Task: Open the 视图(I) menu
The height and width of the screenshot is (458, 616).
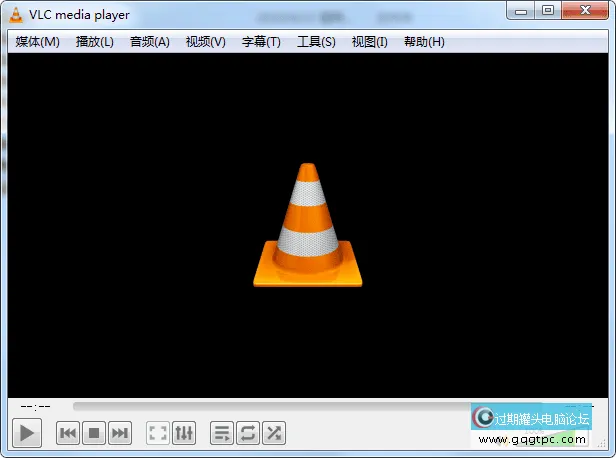Action: coord(370,42)
